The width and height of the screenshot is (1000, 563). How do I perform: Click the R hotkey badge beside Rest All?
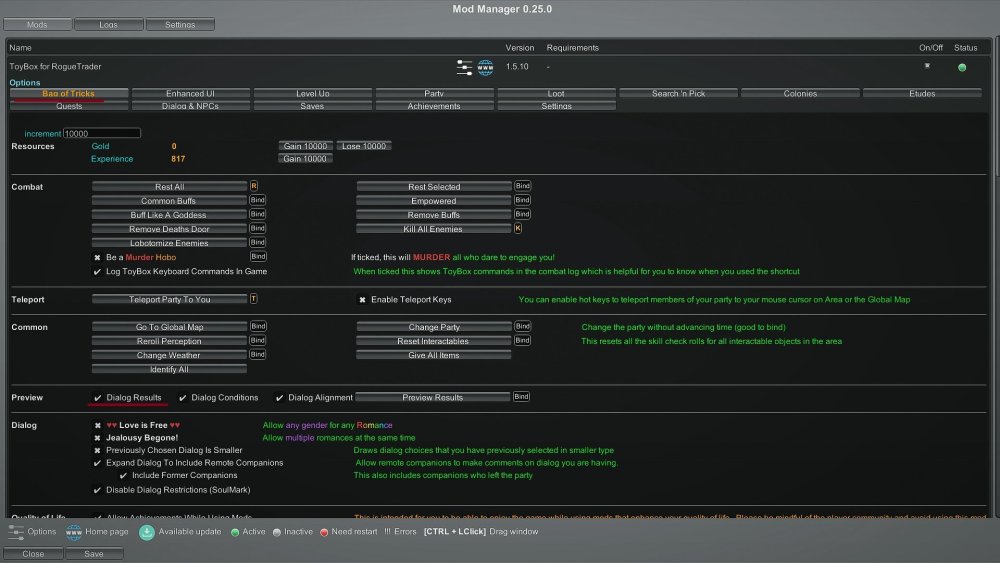(253, 186)
